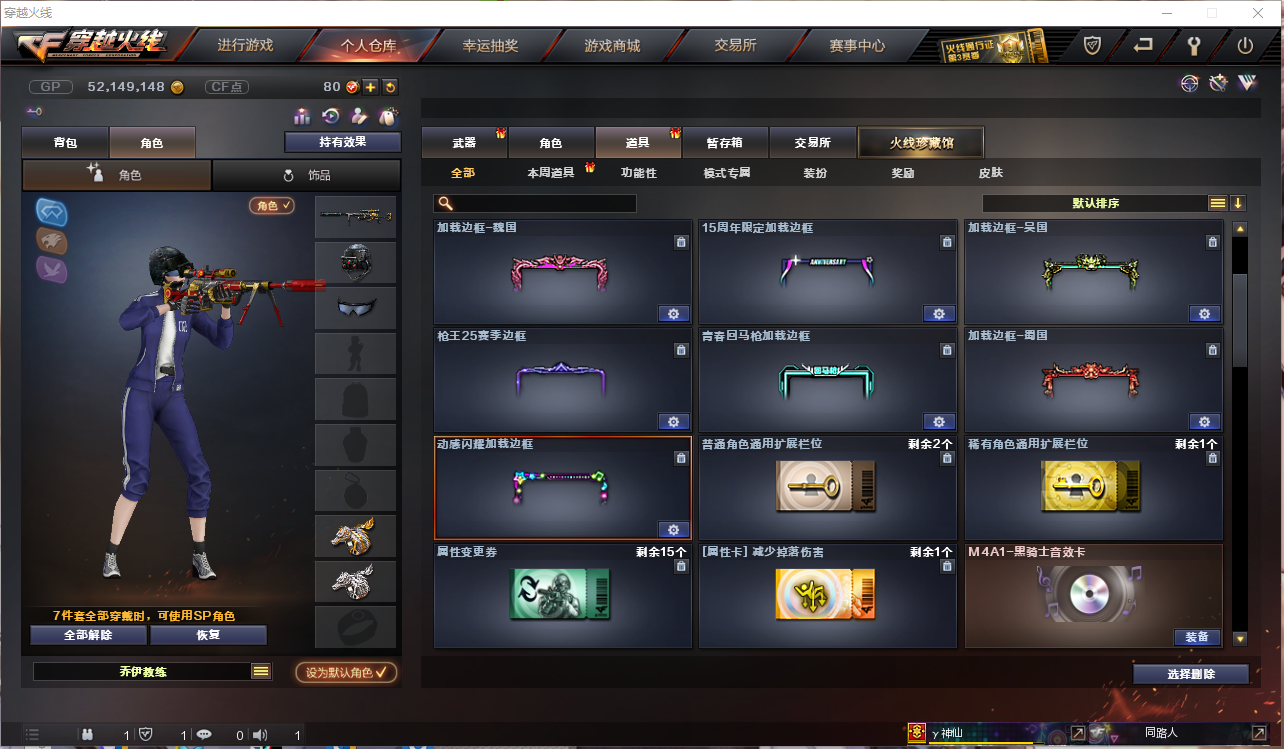Click the power icon in top navigation
1284x749 pixels.
tap(1245, 45)
